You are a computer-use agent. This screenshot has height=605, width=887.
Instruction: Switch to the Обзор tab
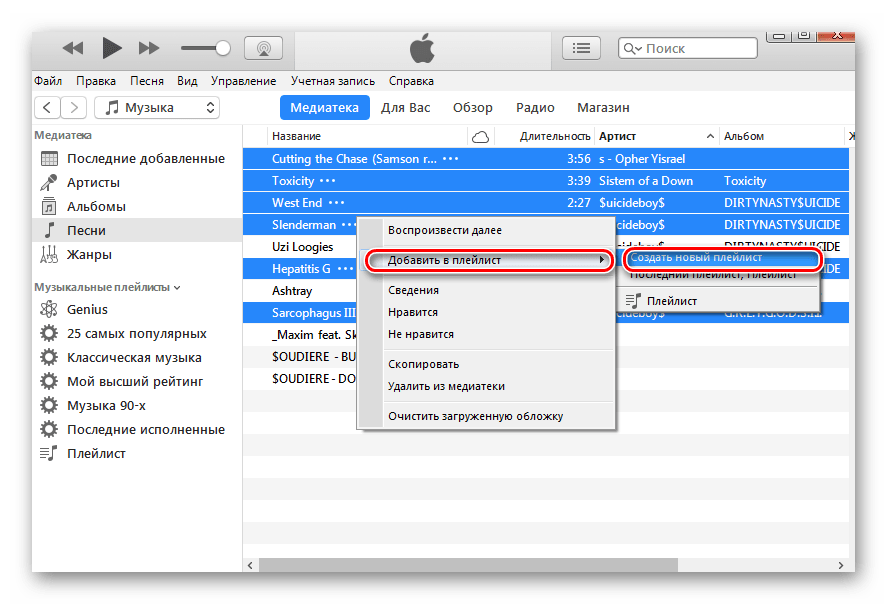point(473,108)
